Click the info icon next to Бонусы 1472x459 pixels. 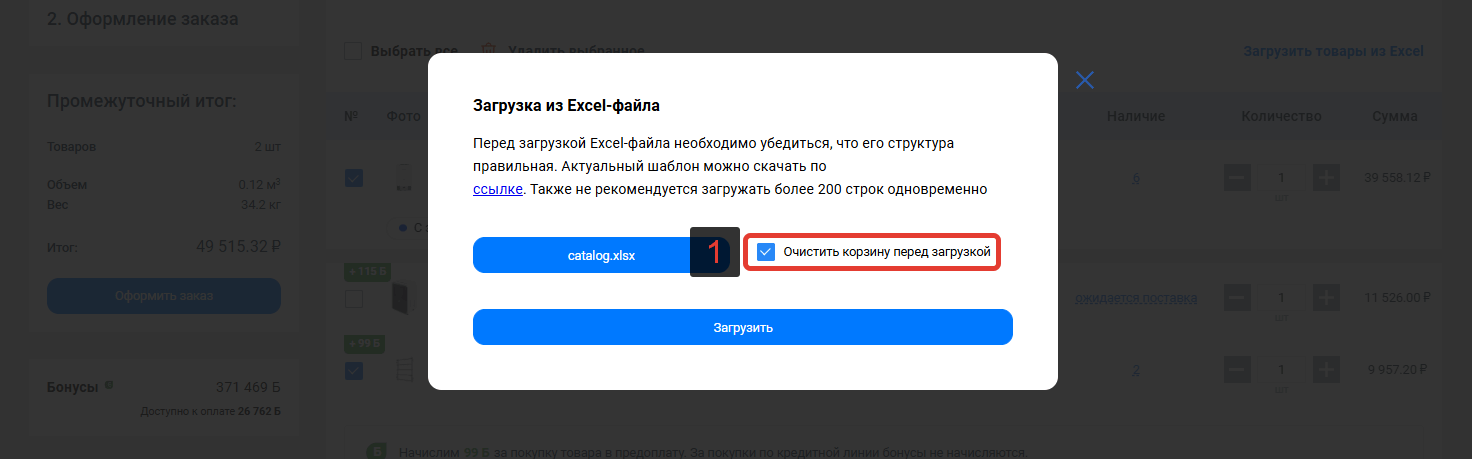pos(109,386)
